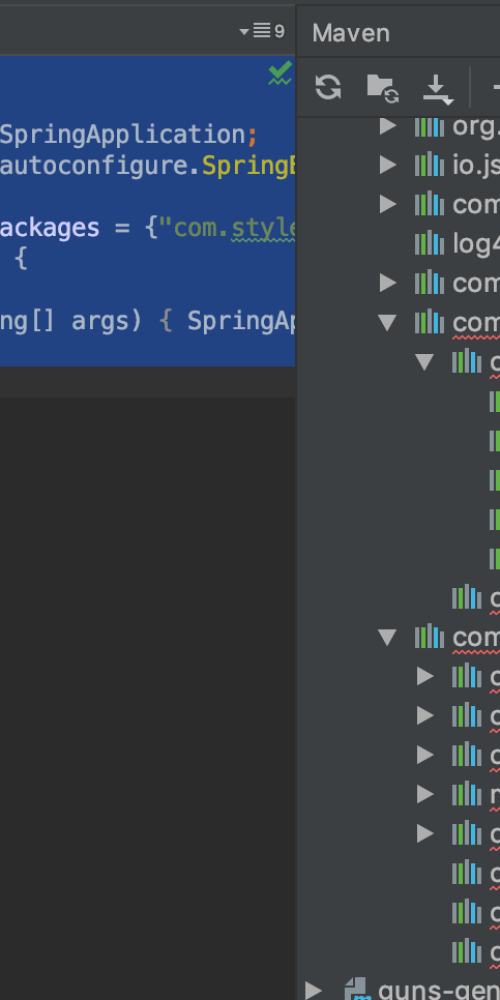Open the recent files list showing 9
Viewport: 500px width, 1000px height.
click(x=262, y=31)
